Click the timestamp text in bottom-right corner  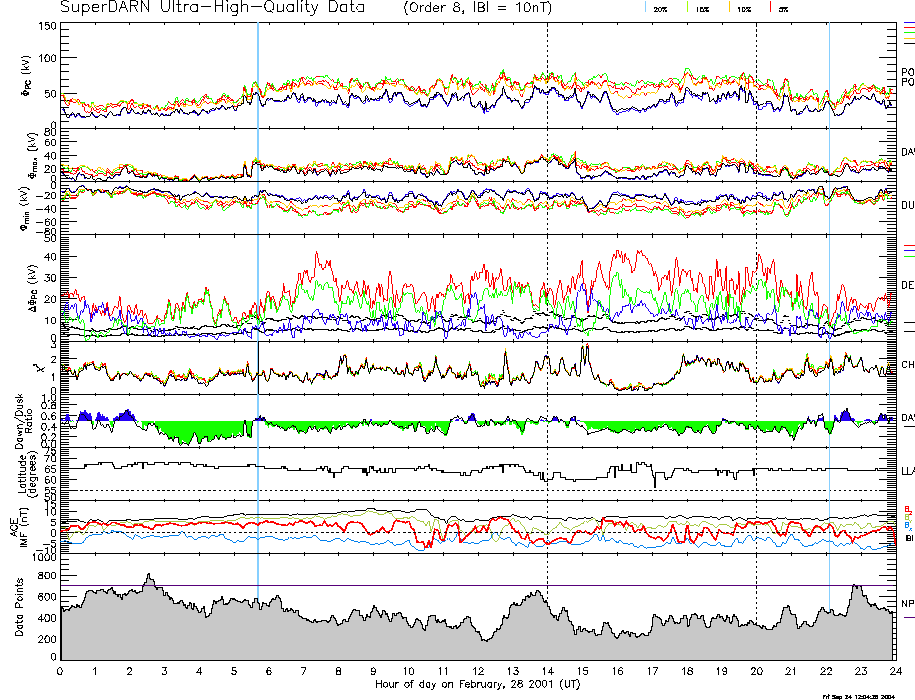coord(861,696)
